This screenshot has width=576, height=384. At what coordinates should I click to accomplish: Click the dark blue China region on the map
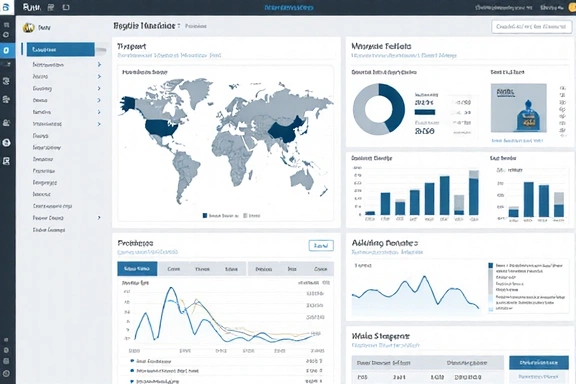(286, 132)
